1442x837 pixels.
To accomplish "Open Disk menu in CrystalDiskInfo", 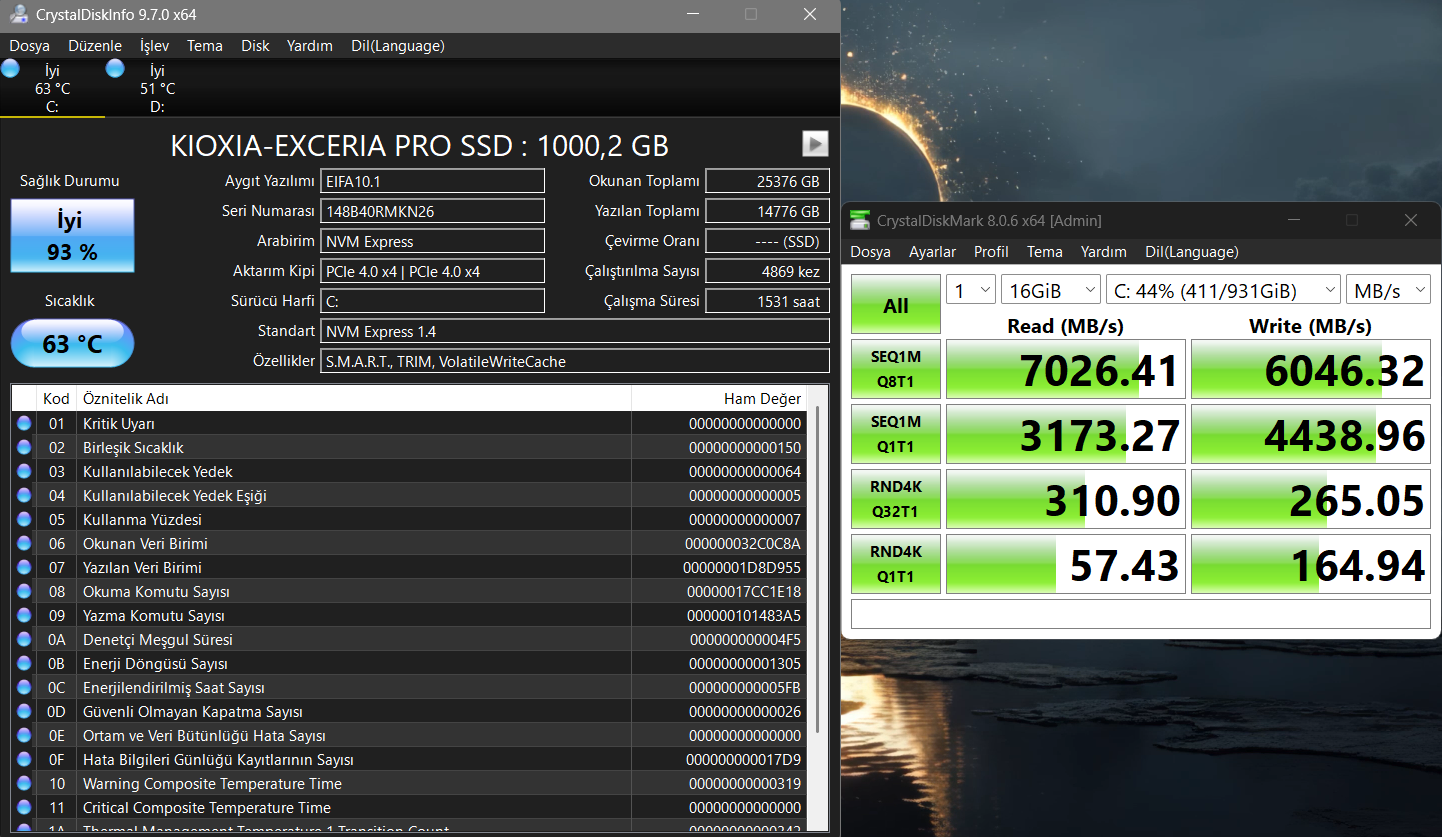I will pos(255,46).
